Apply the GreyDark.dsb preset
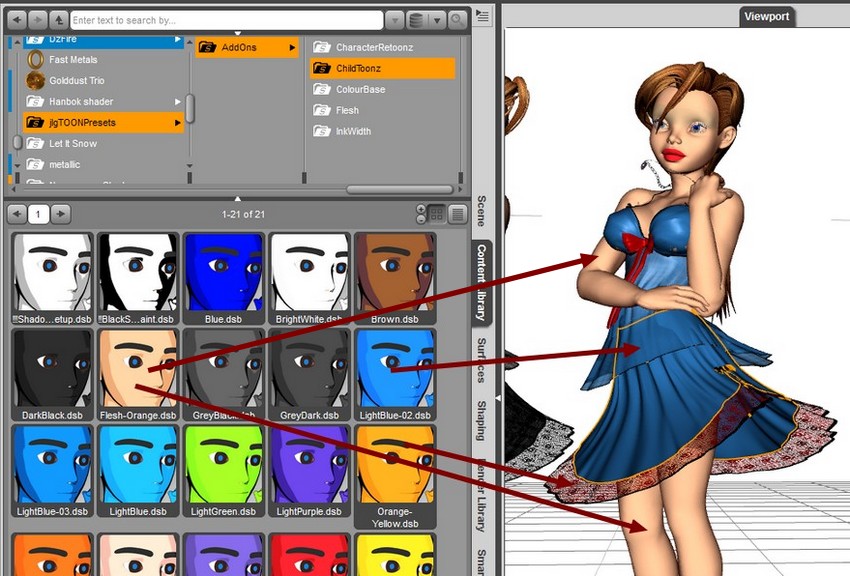Image resolution: width=850 pixels, height=576 pixels. point(309,375)
